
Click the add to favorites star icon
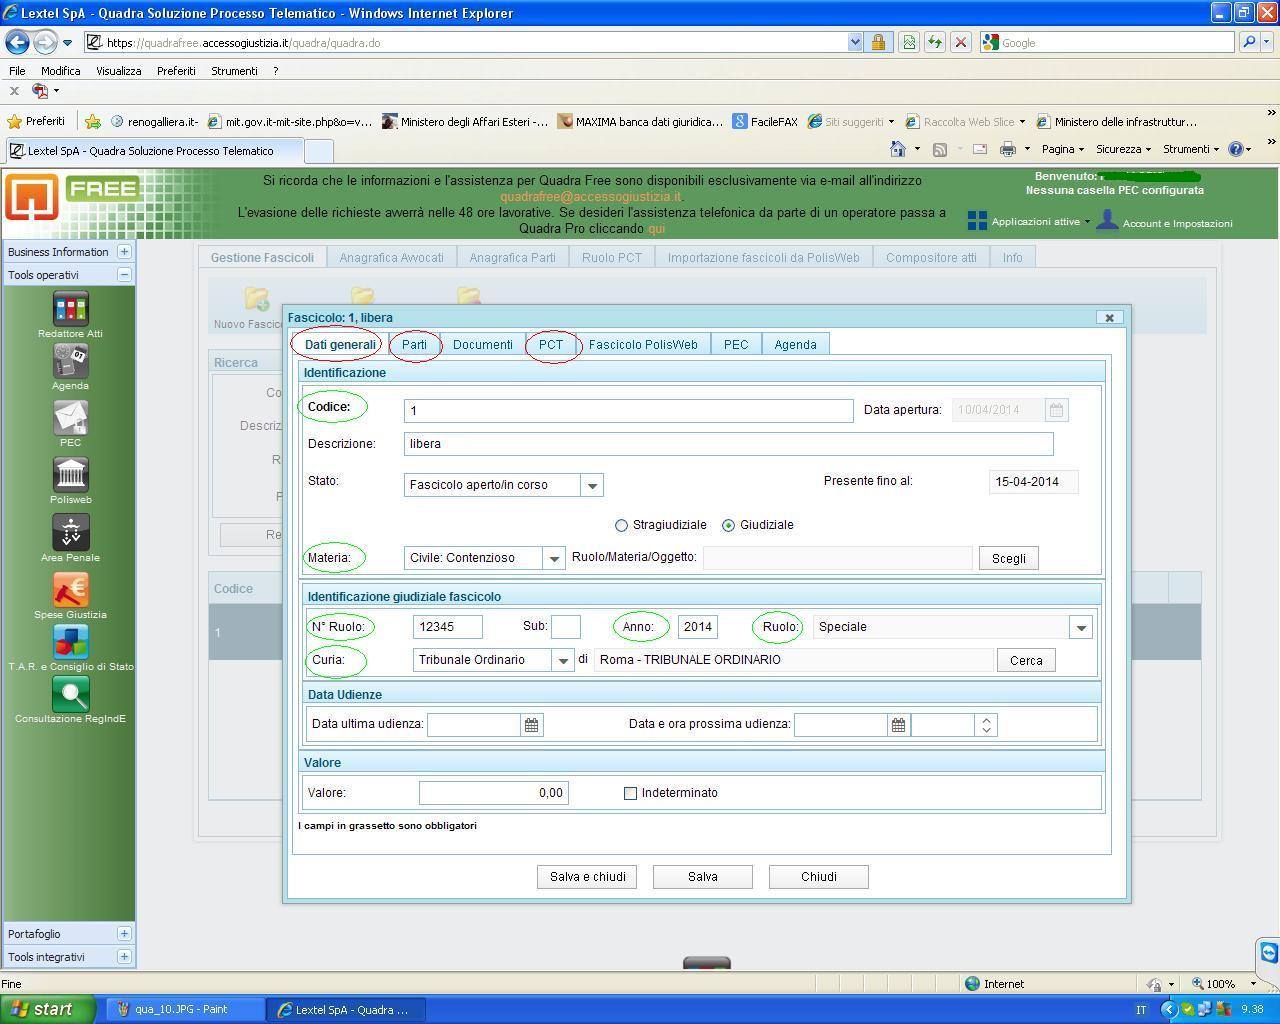coord(92,121)
